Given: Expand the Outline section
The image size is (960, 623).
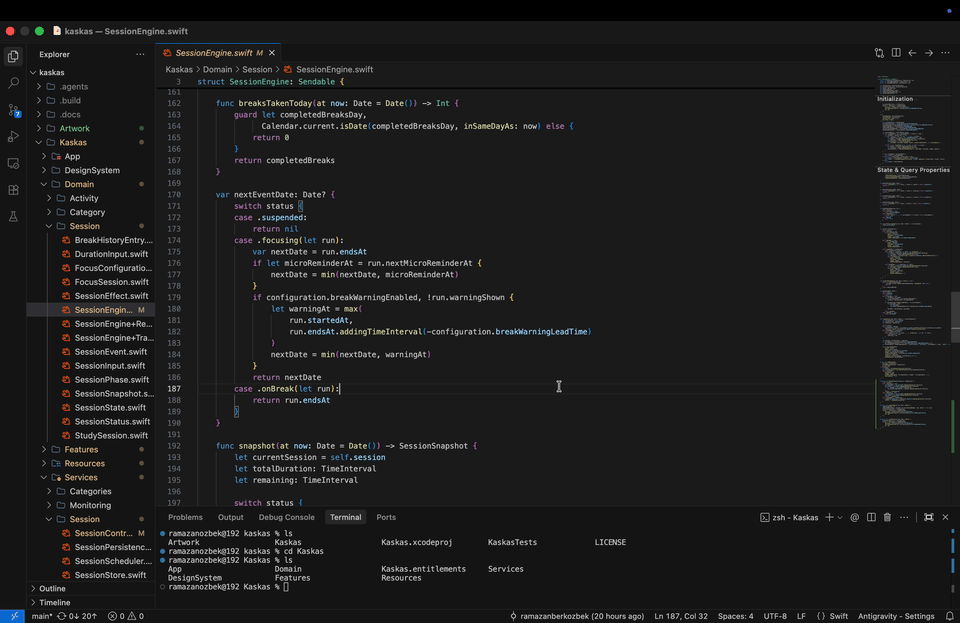Looking at the screenshot, I should click(x=91, y=589).
